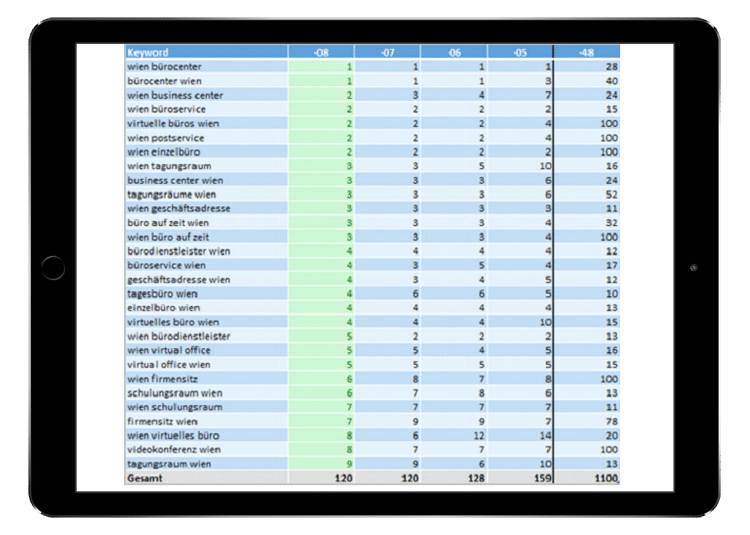
Task: Click the 'wien tagungsraum' keyword cell
Action: click(x=205, y=166)
